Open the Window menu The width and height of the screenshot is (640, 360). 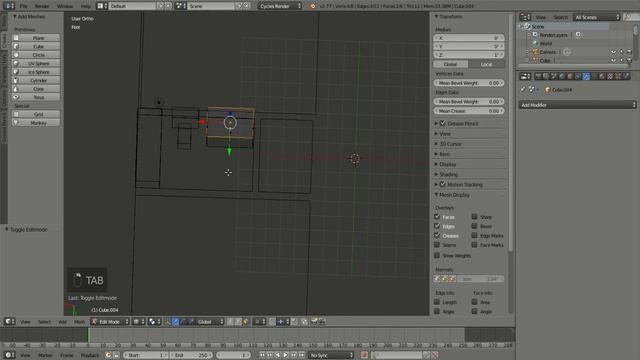(x=65, y=6)
